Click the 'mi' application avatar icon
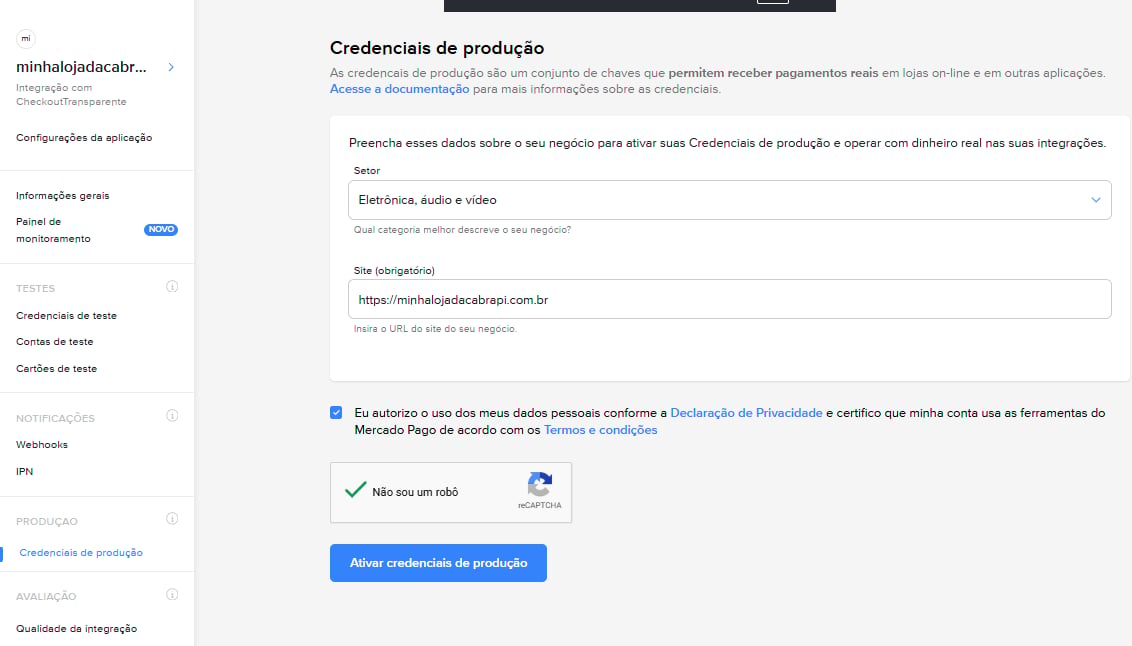 click(x=25, y=38)
